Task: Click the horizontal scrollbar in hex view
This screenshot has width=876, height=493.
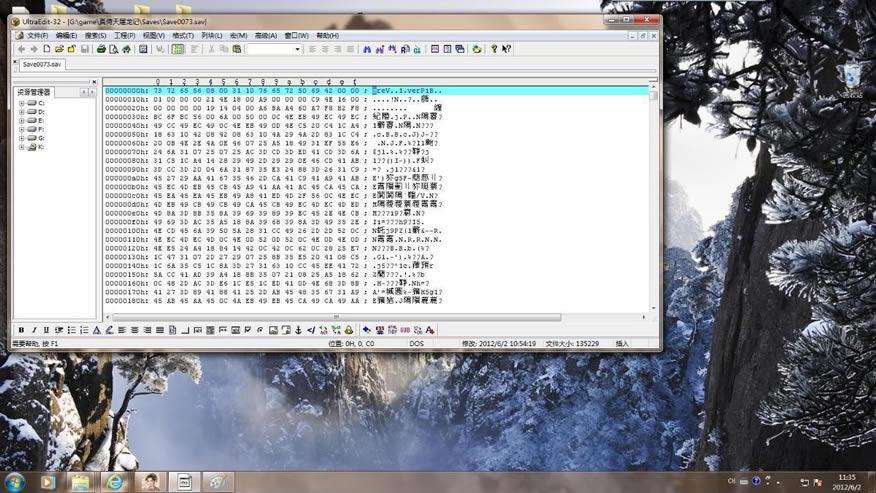Action: (x=336, y=317)
